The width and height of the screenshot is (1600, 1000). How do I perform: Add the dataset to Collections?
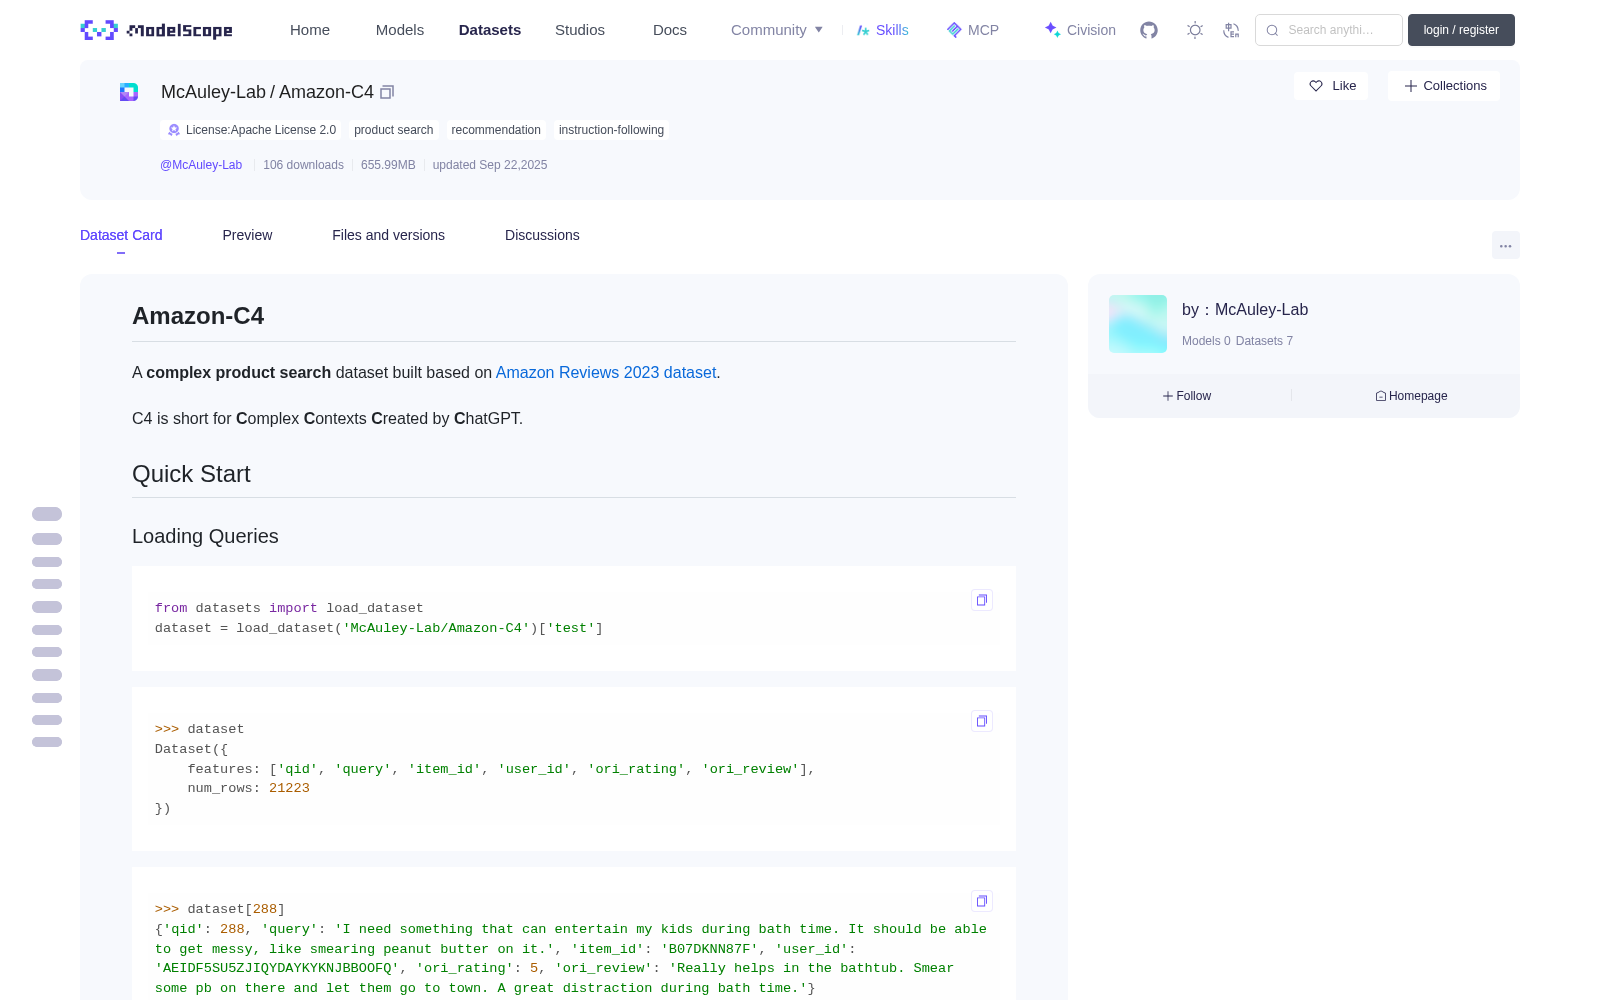tap(1444, 86)
